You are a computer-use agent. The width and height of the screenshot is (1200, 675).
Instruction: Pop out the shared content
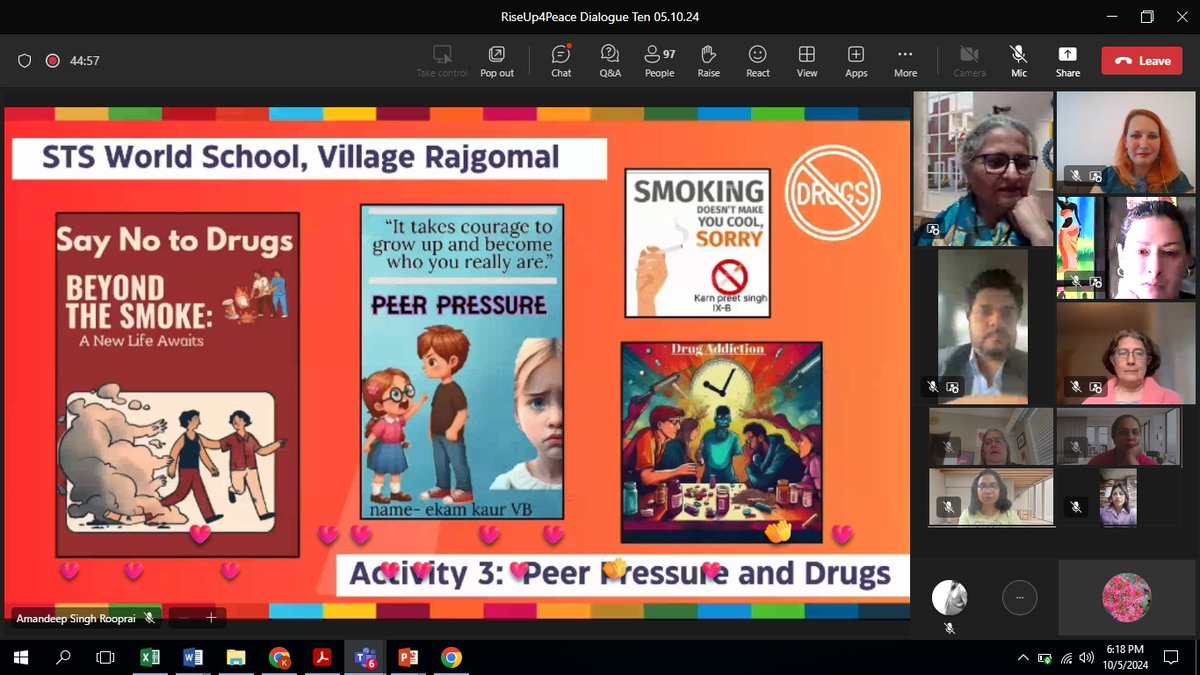[497, 60]
